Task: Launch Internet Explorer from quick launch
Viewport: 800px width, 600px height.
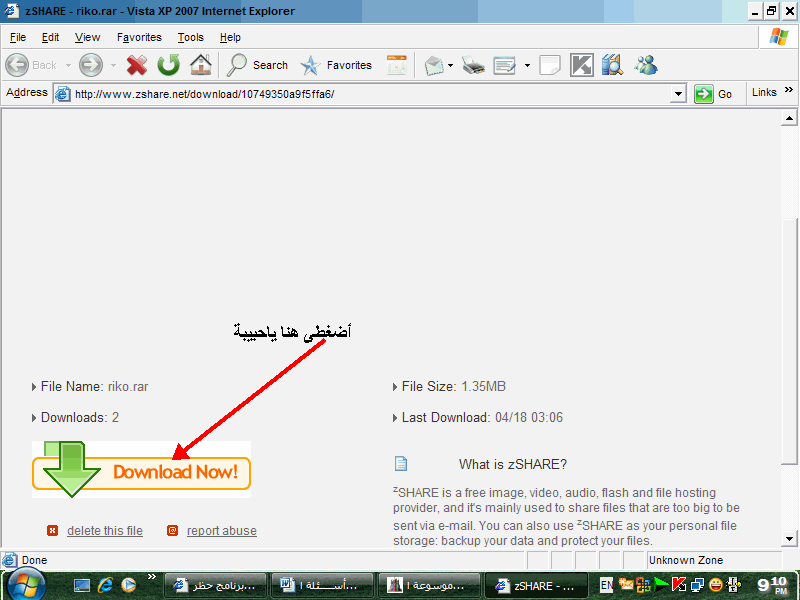Action: (106, 585)
